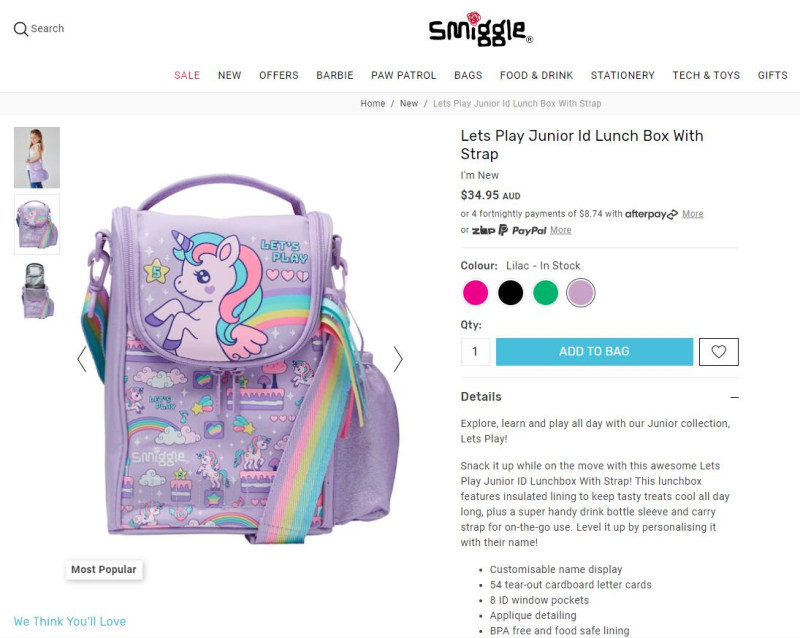Click the ADD TO BAG button

coord(594,352)
